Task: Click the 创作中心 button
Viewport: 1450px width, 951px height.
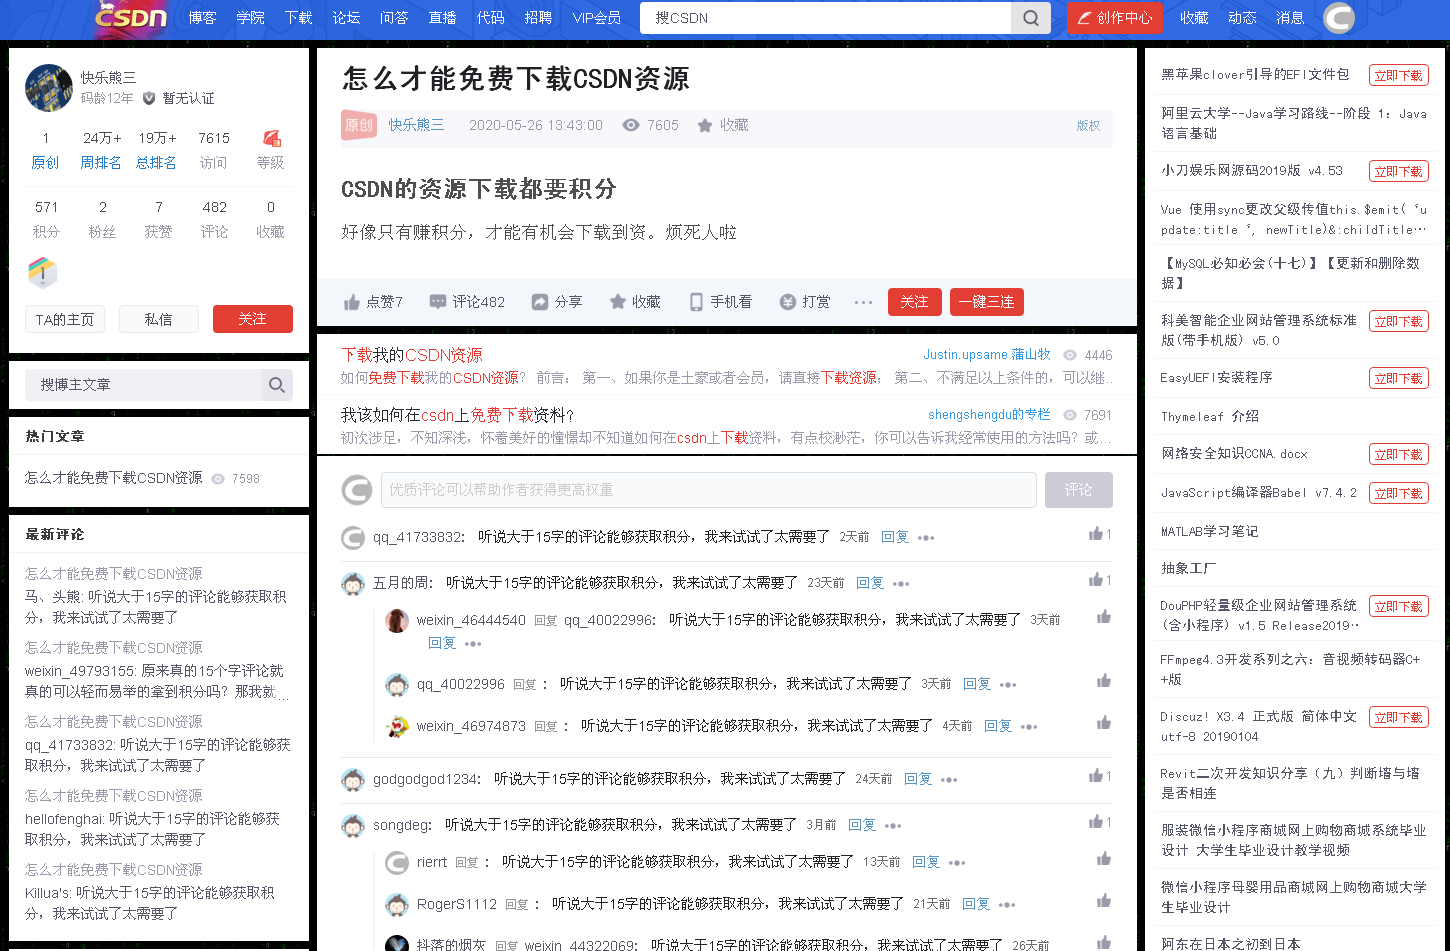Action: (1113, 17)
